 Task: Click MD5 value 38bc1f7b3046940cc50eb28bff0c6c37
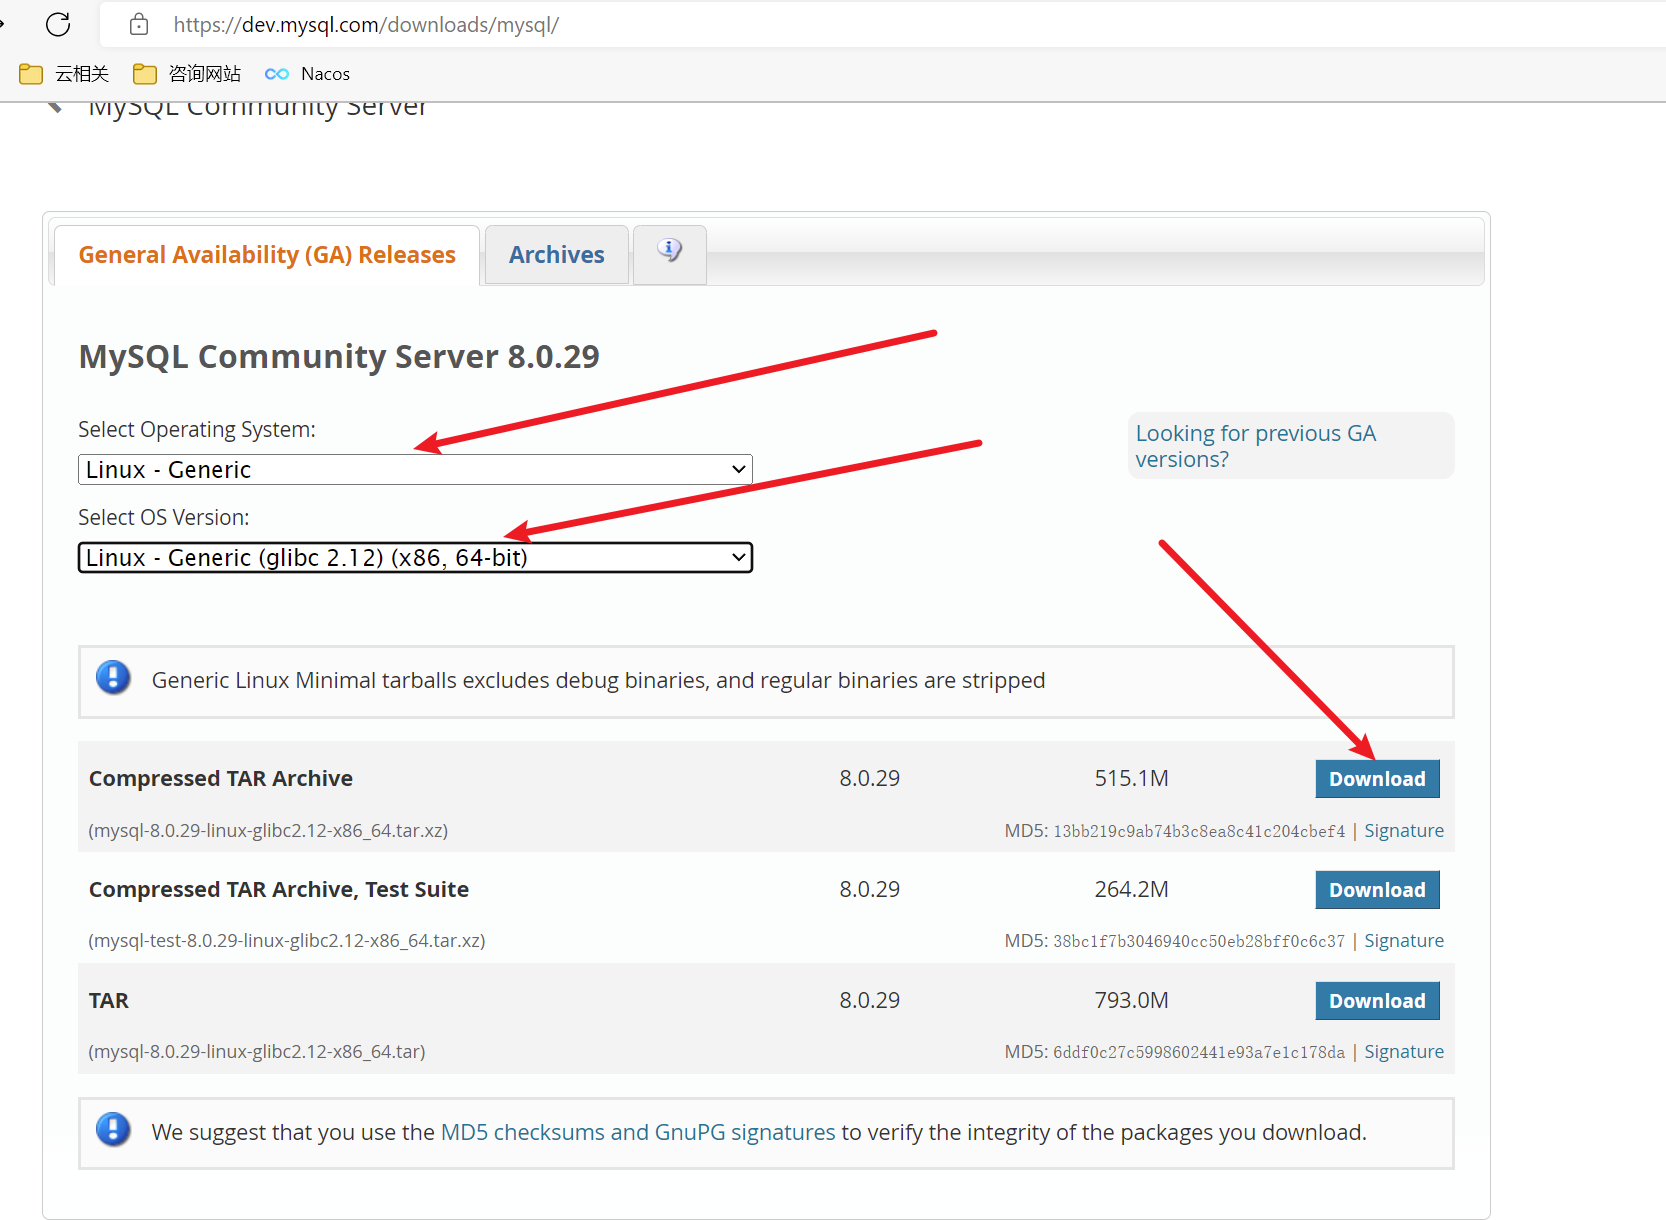pos(1199,942)
